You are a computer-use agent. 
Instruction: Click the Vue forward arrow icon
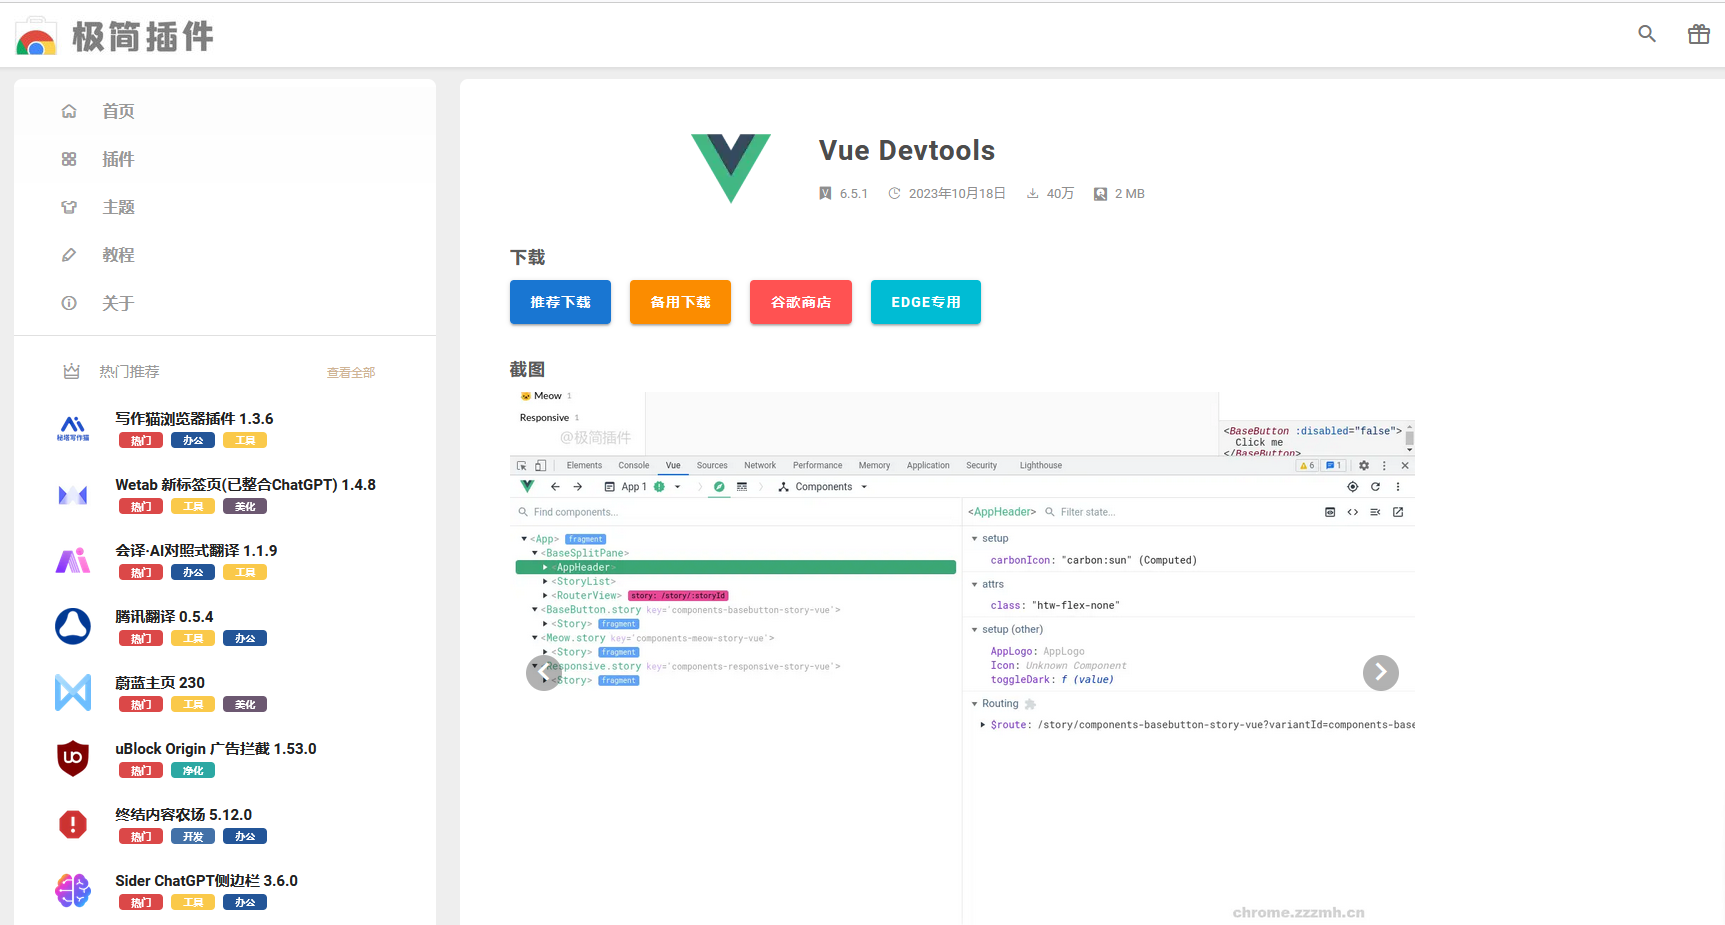click(x=577, y=487)
